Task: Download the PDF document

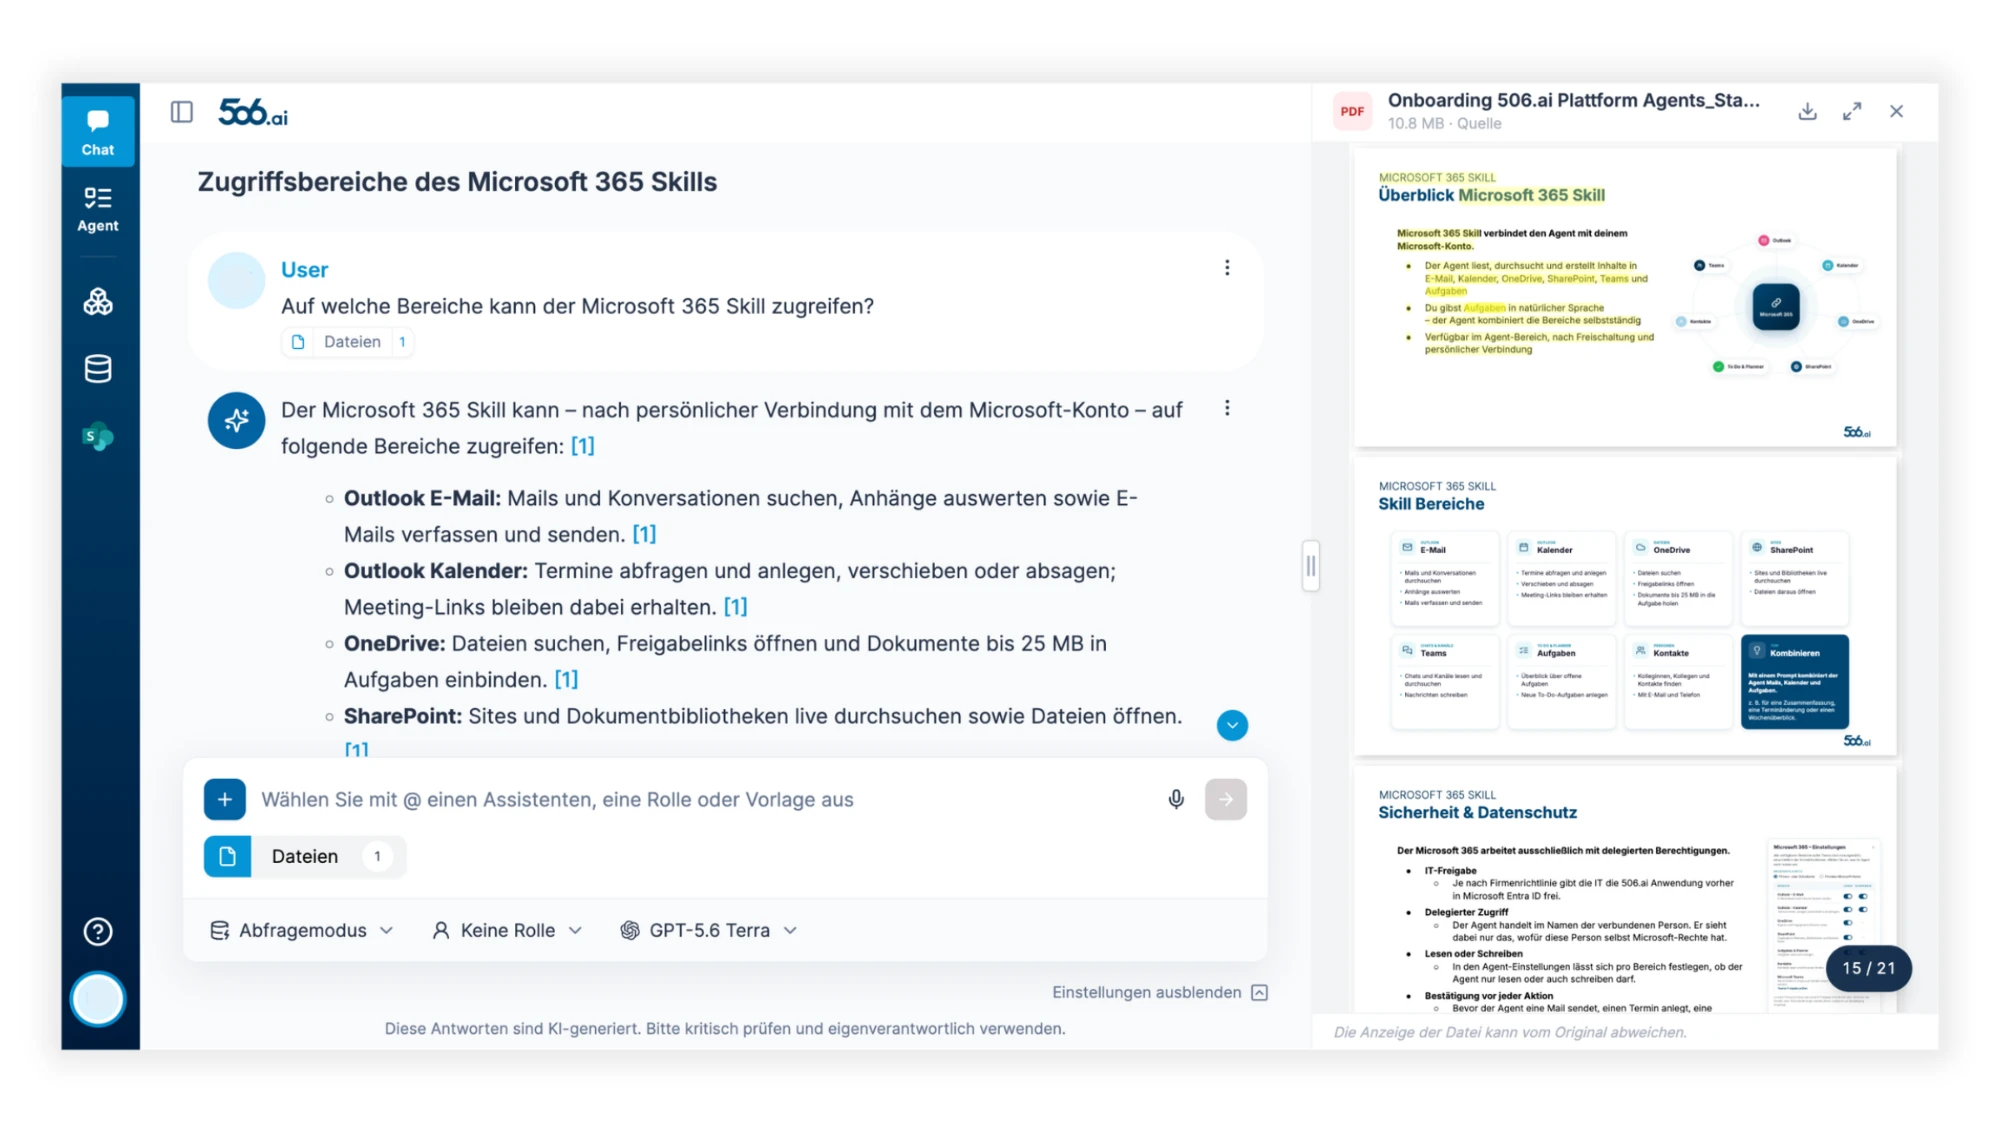Action: pos(1807,111)
